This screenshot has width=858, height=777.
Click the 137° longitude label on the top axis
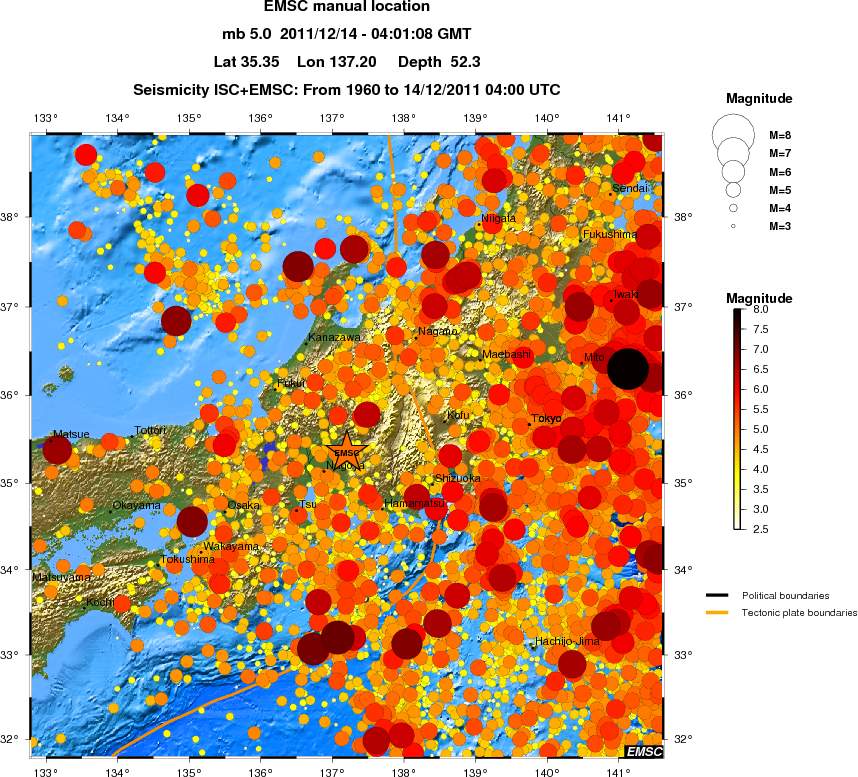pos(332,118)
